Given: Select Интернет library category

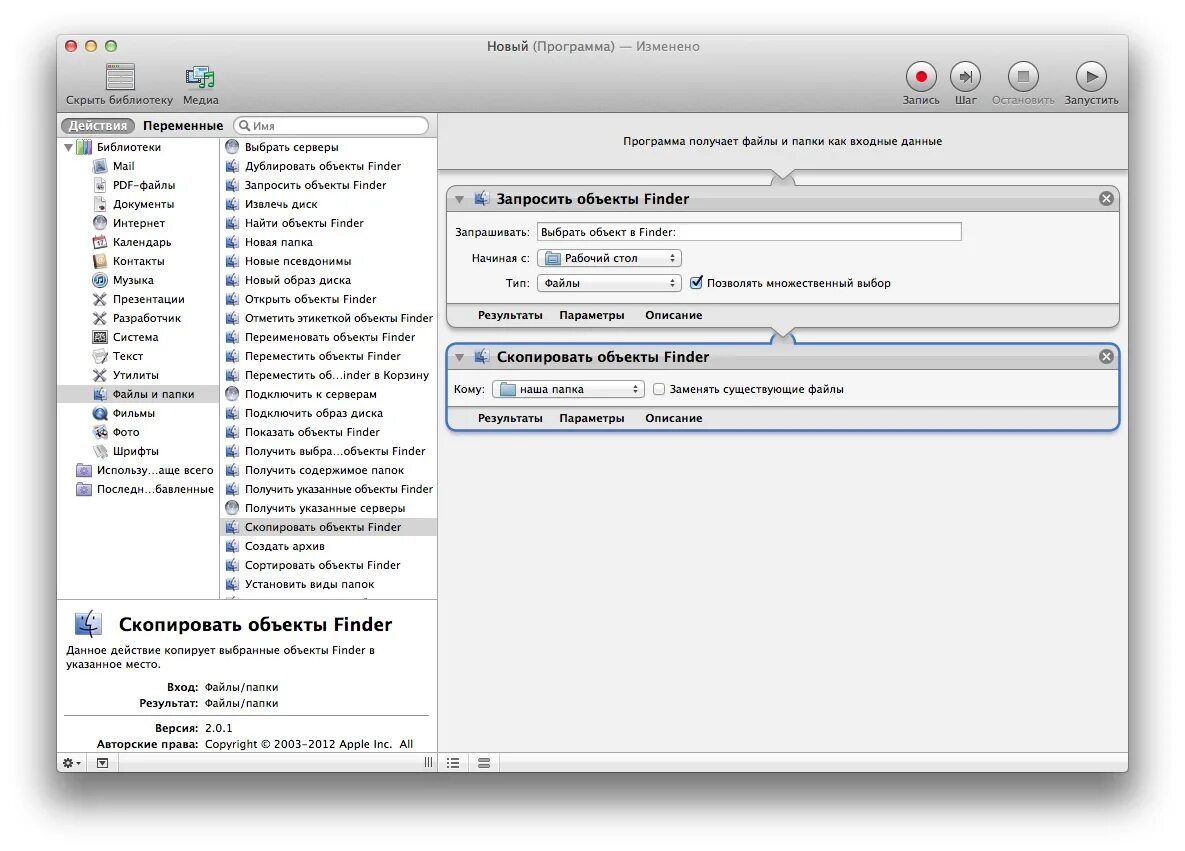Looking at the screenshot, I should click(138, 223).
